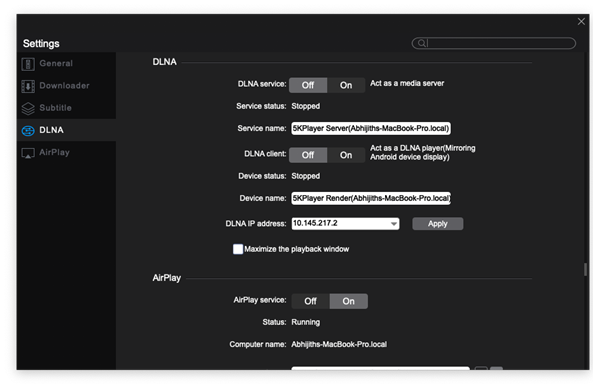Click the Device name text field
Image resolution: width=602 pixels, height=384 pixels.
(x=371, y=198)
